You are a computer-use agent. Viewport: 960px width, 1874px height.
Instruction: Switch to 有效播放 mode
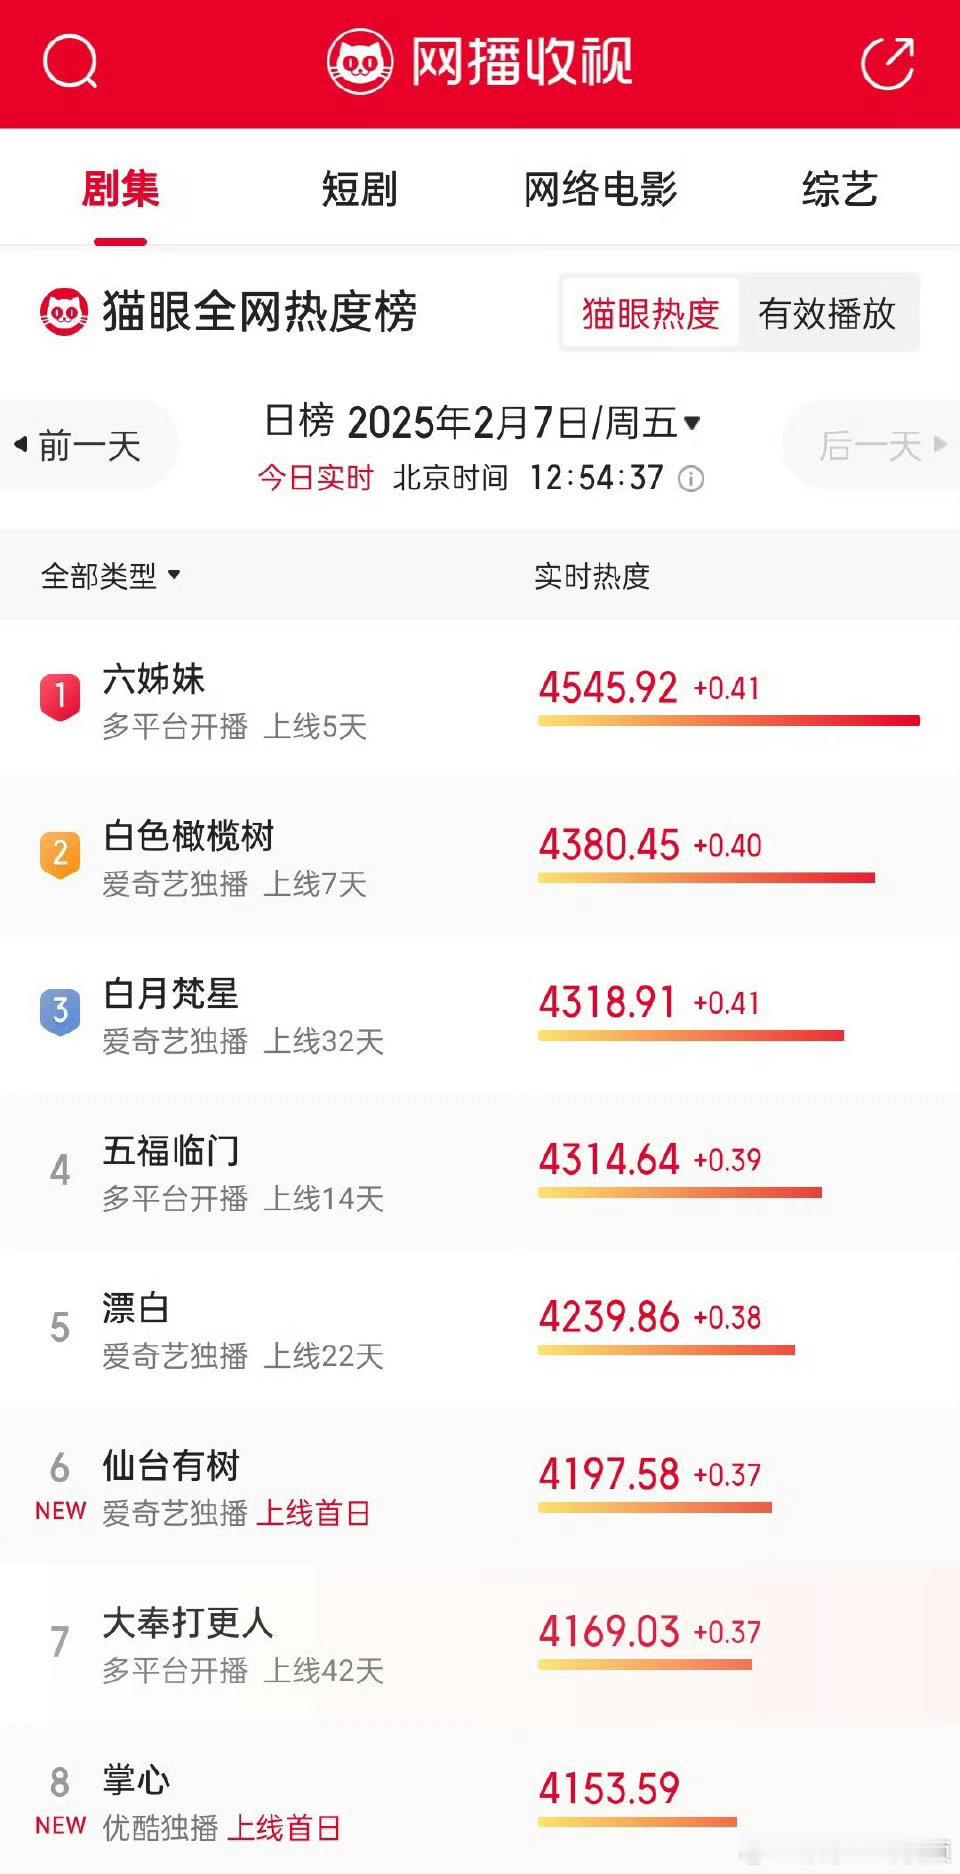click(827, 313)
